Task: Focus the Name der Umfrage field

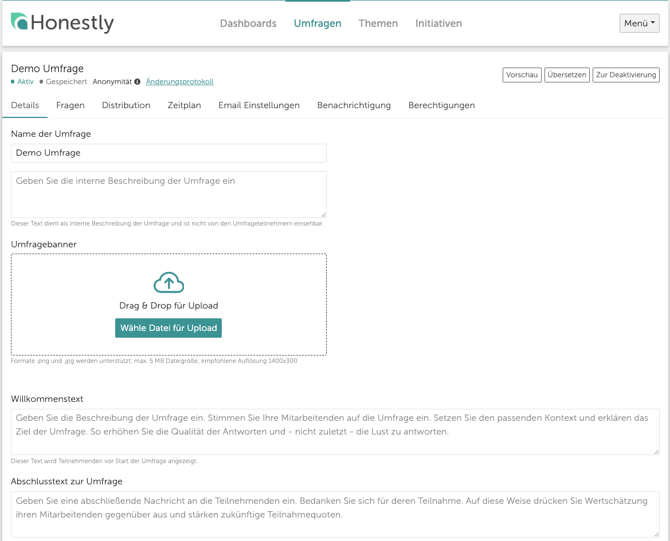Action: (x=168, y=153)
